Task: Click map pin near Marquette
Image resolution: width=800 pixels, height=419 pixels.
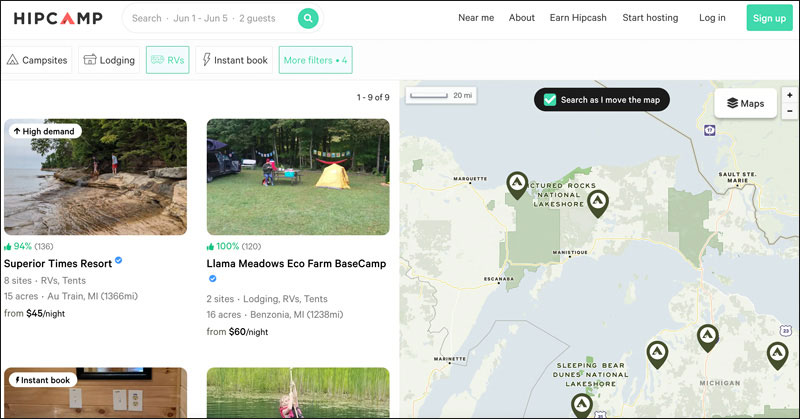Action: [x=517, y=185]
